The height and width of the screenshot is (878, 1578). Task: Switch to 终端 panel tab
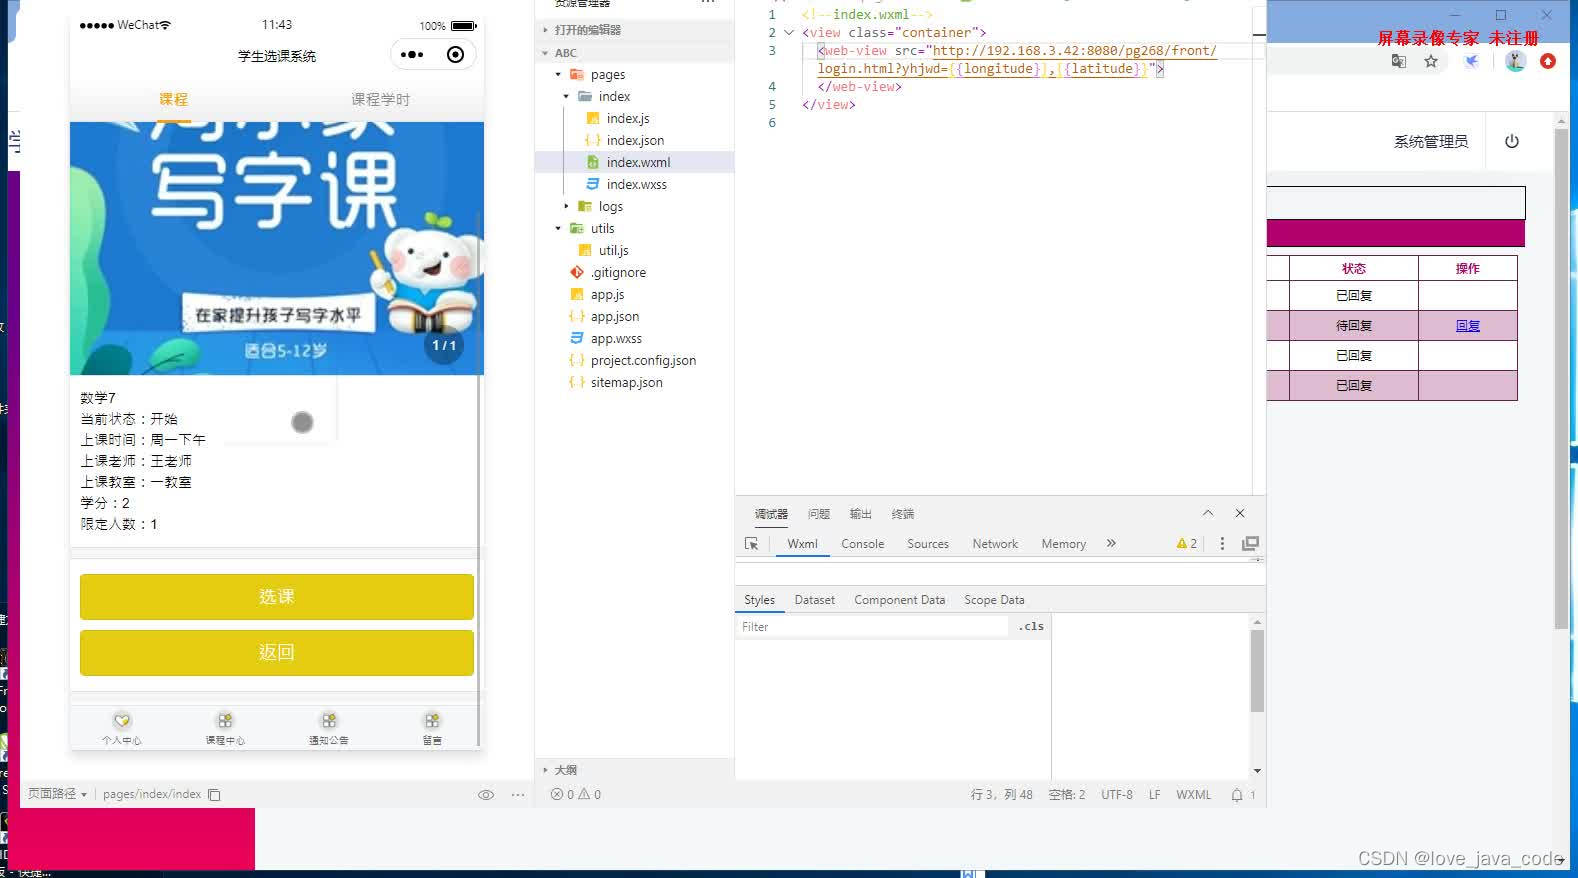point(903,514)
